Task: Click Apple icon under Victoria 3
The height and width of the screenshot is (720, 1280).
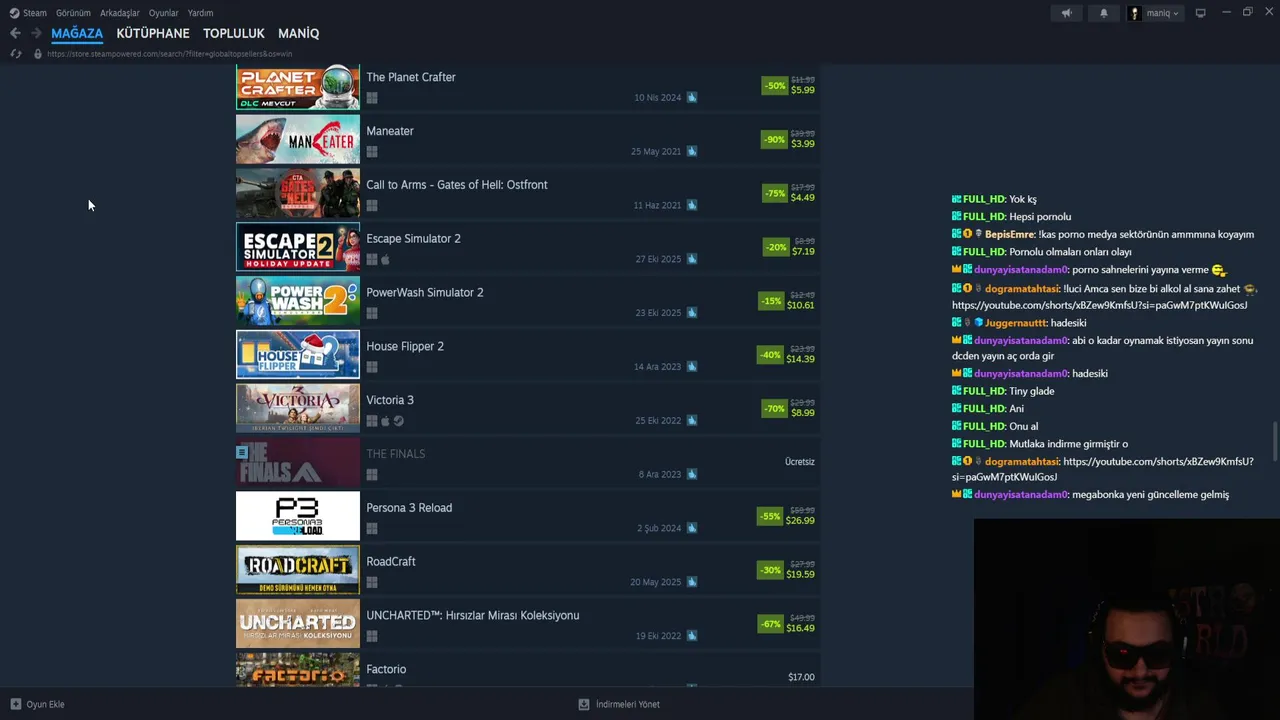Action: [385, 421]
